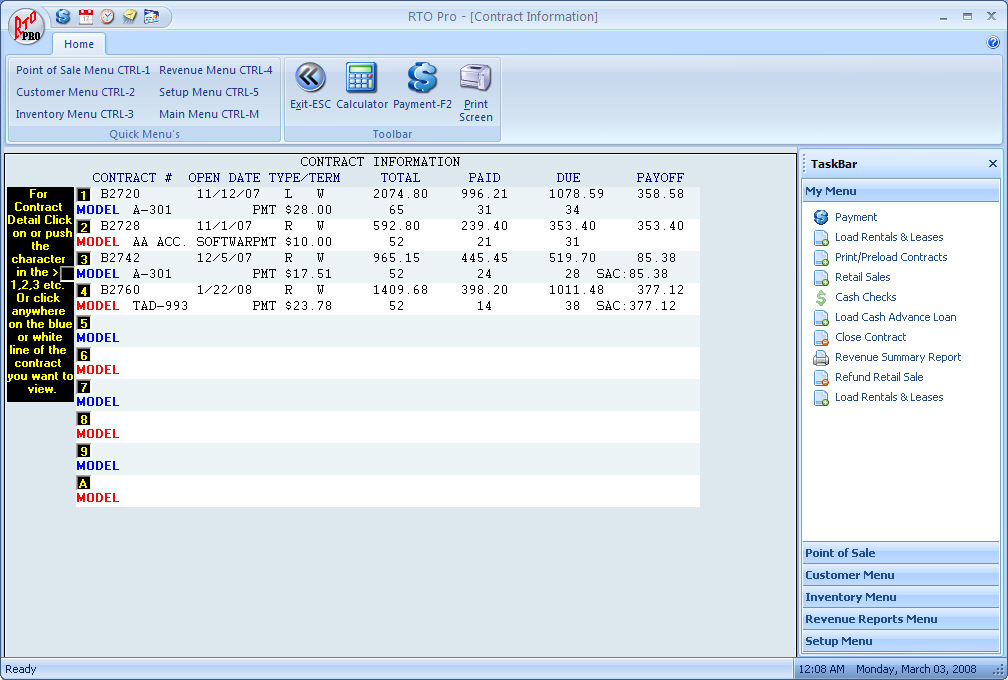Click the calendar icon in quick access bar

click(x=86, y=16)
